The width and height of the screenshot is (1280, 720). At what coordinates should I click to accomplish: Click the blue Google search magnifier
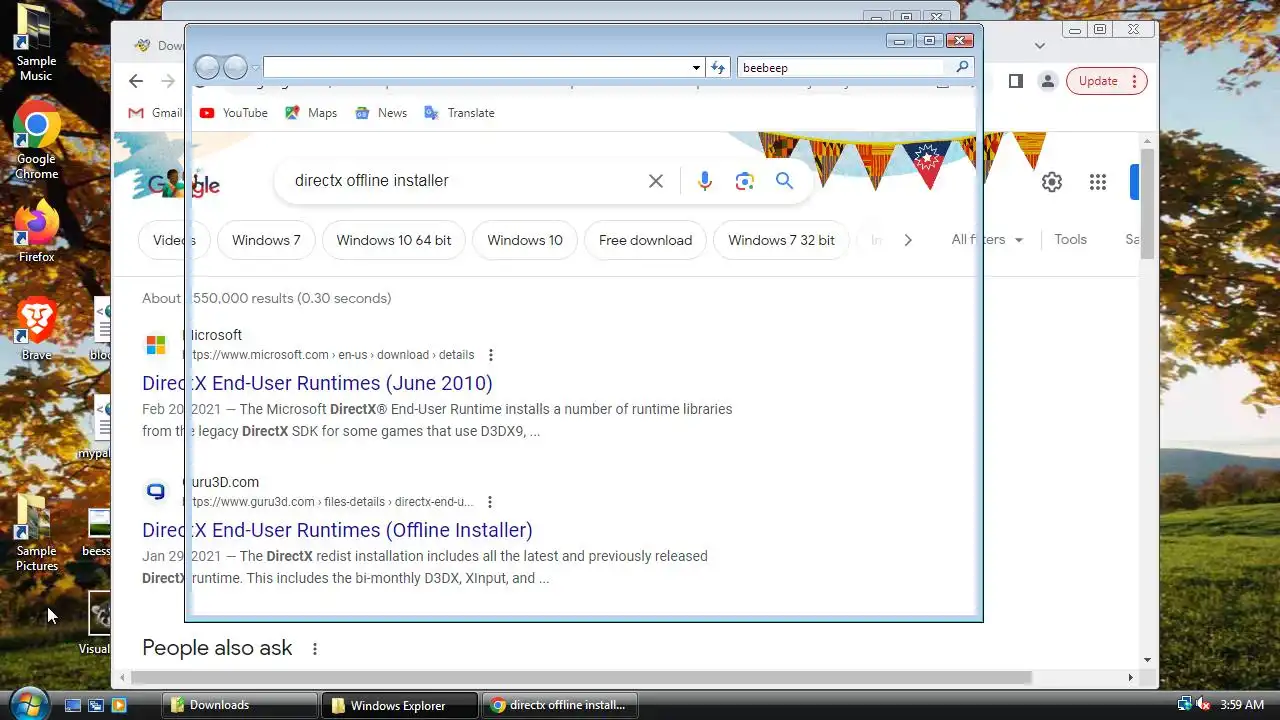pos(784,181)
